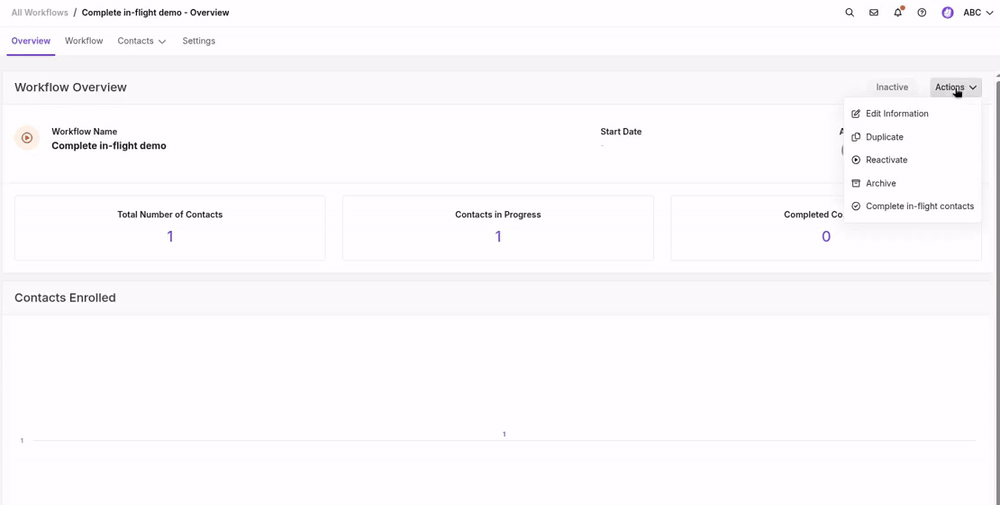Go to All Workflows breadcrumb link

40,13
